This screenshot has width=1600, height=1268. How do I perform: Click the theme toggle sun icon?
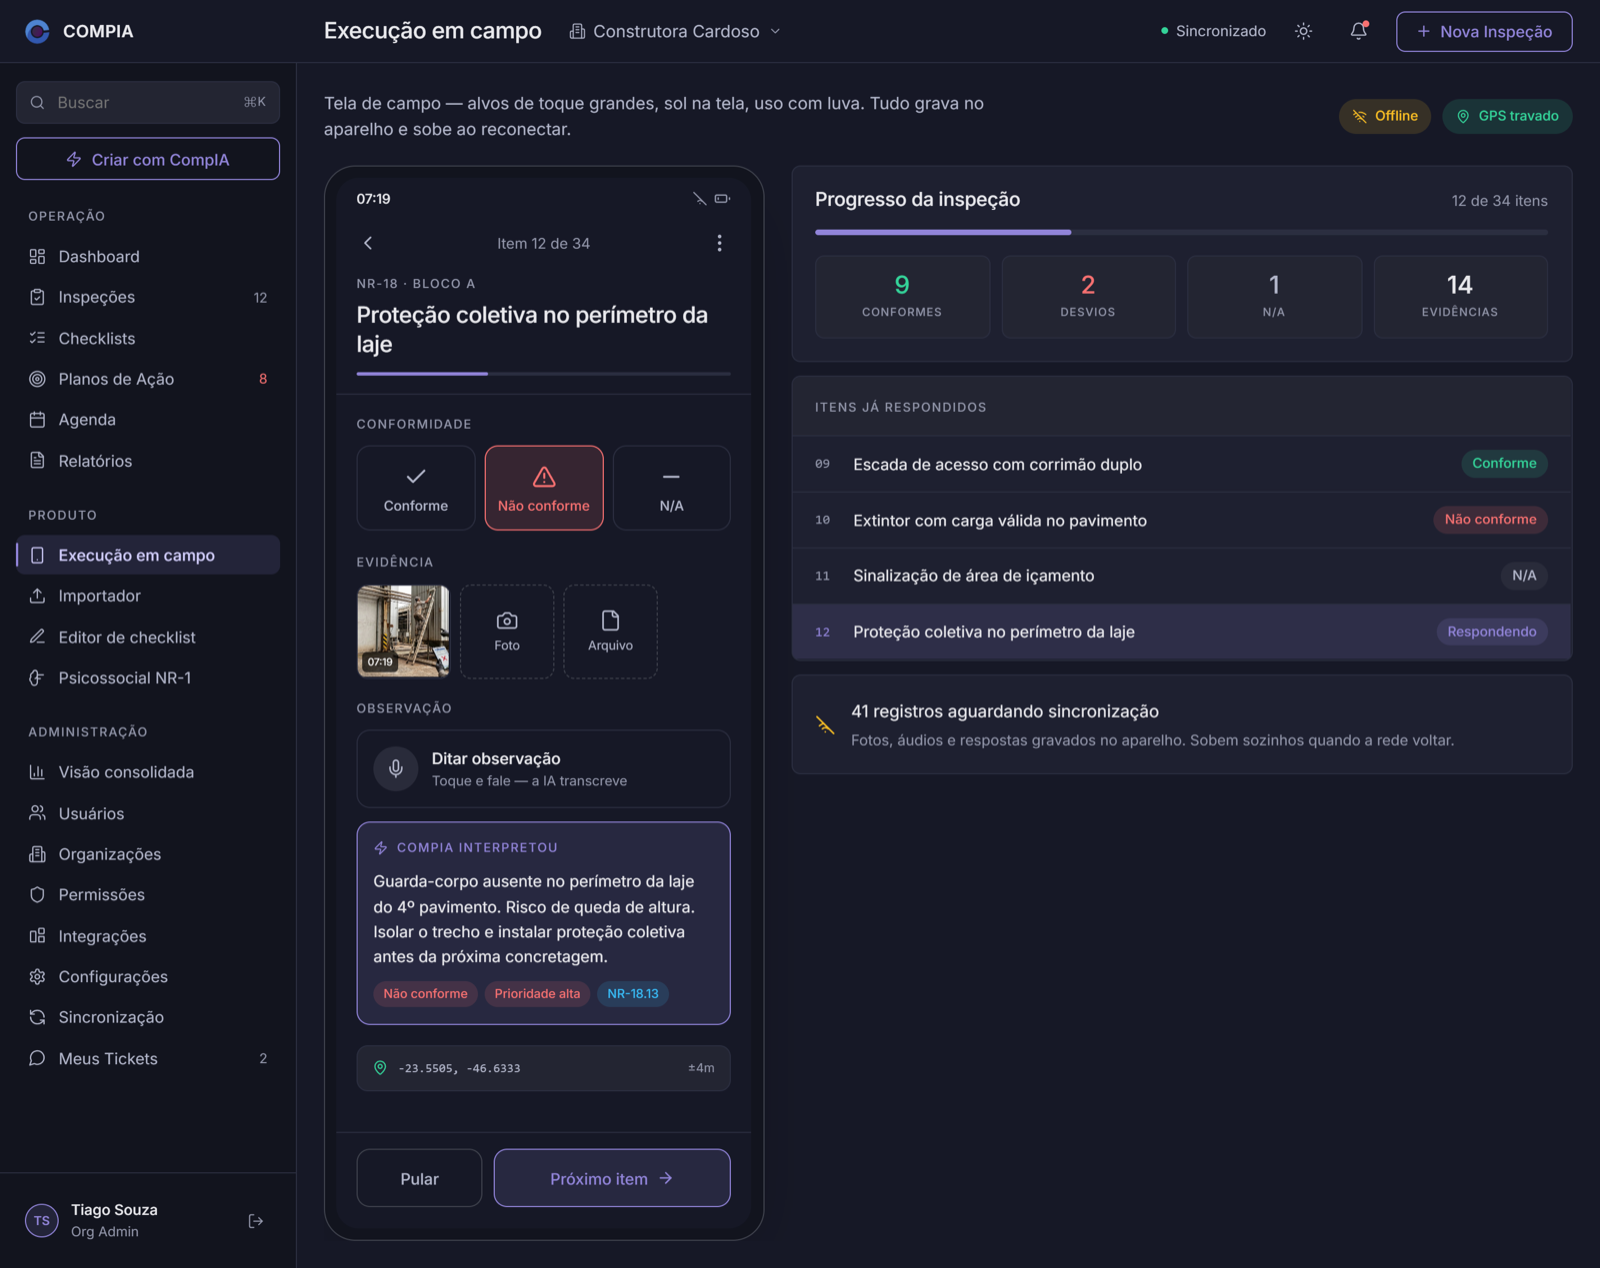[1303, 31]
